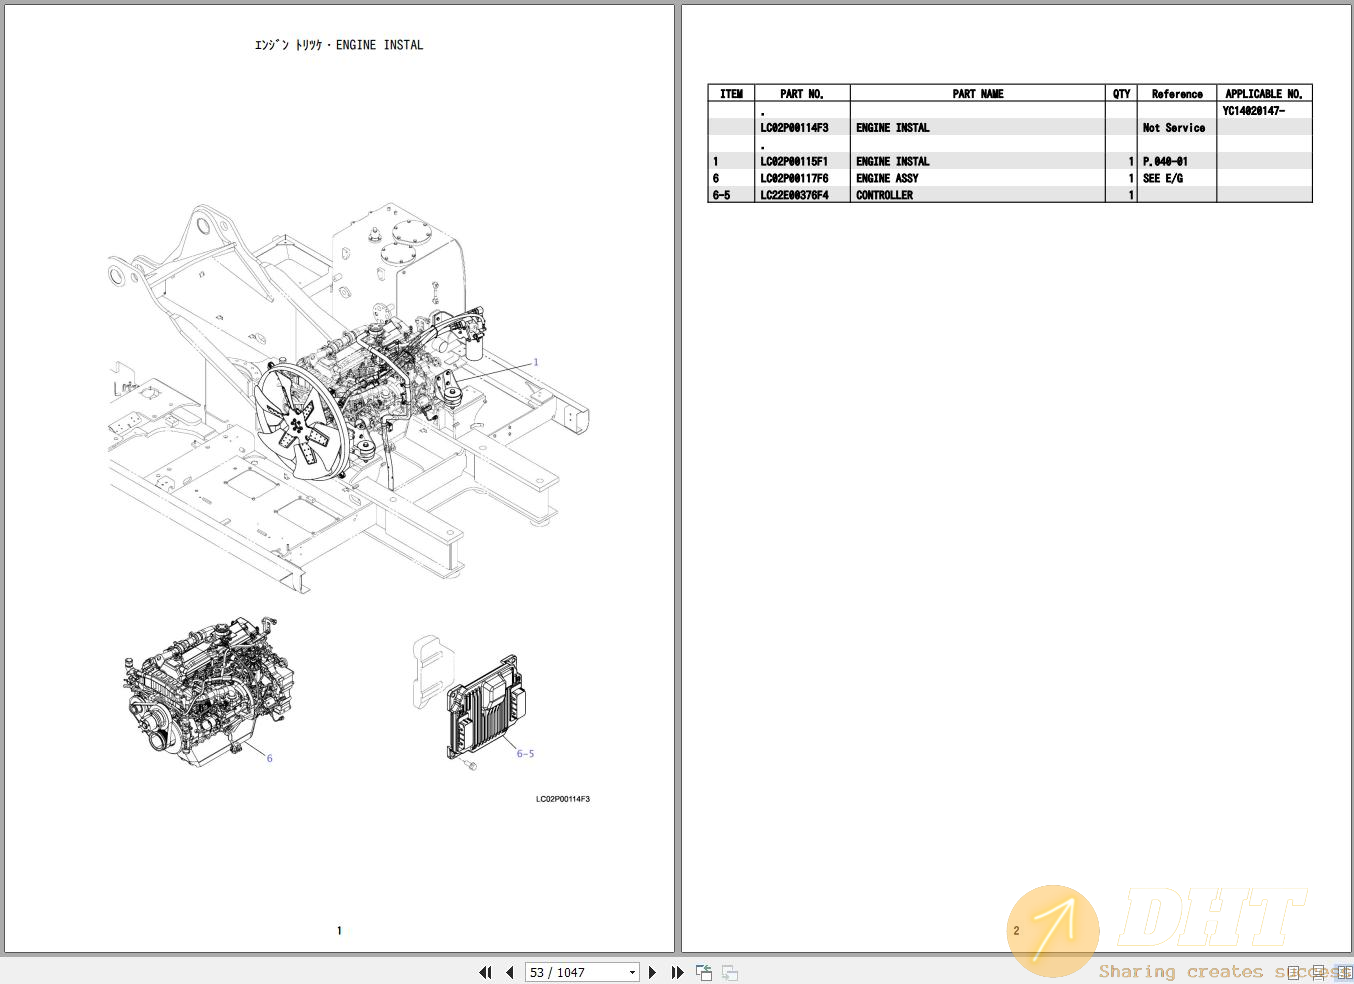This screenshot has width=1354, height=984.
Task: Click the ITEM column header
Action: point(731,94)
